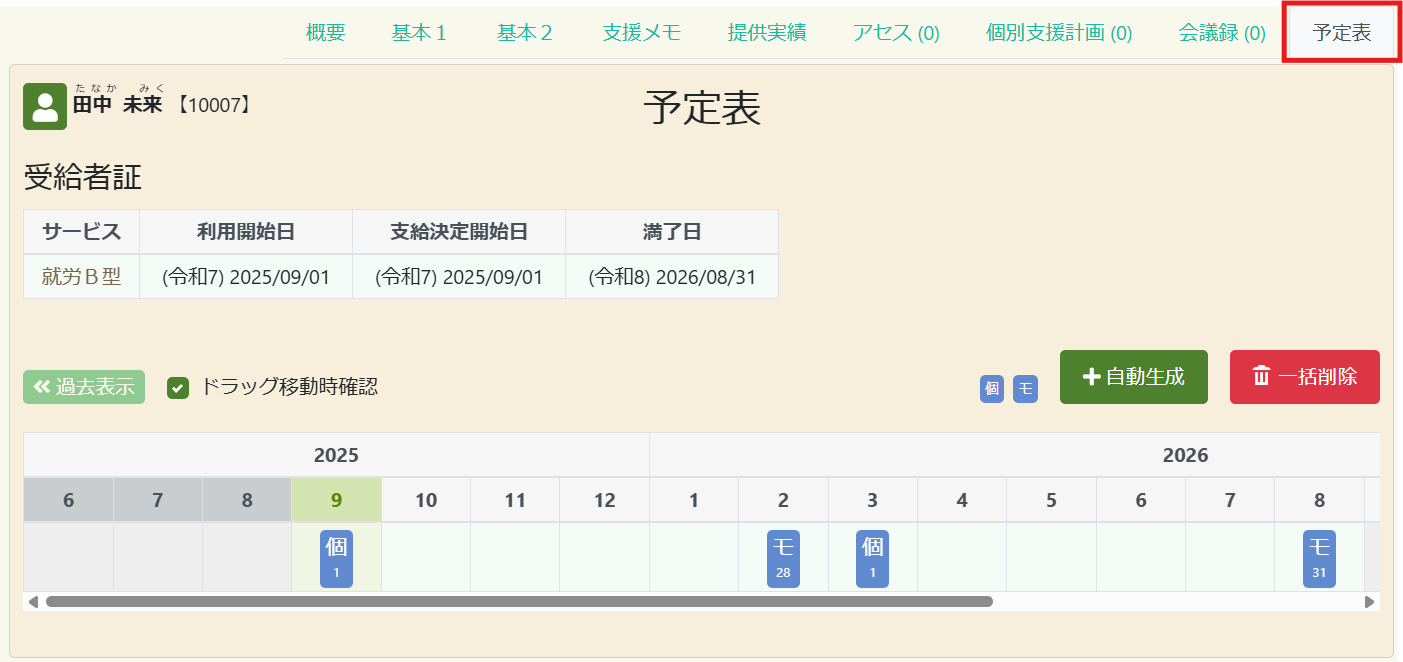The width and height of the screenshot is (1403, 662).
Task: Click the timeline scrollbar left arrow
Action: (x=33, y=602)
